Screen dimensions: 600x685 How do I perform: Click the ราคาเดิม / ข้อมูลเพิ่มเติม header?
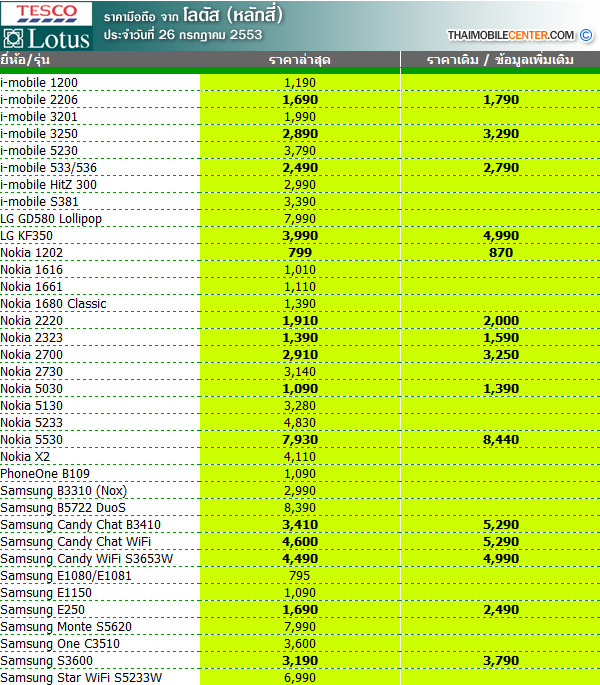pyautogui.click(x=500, y=60)
